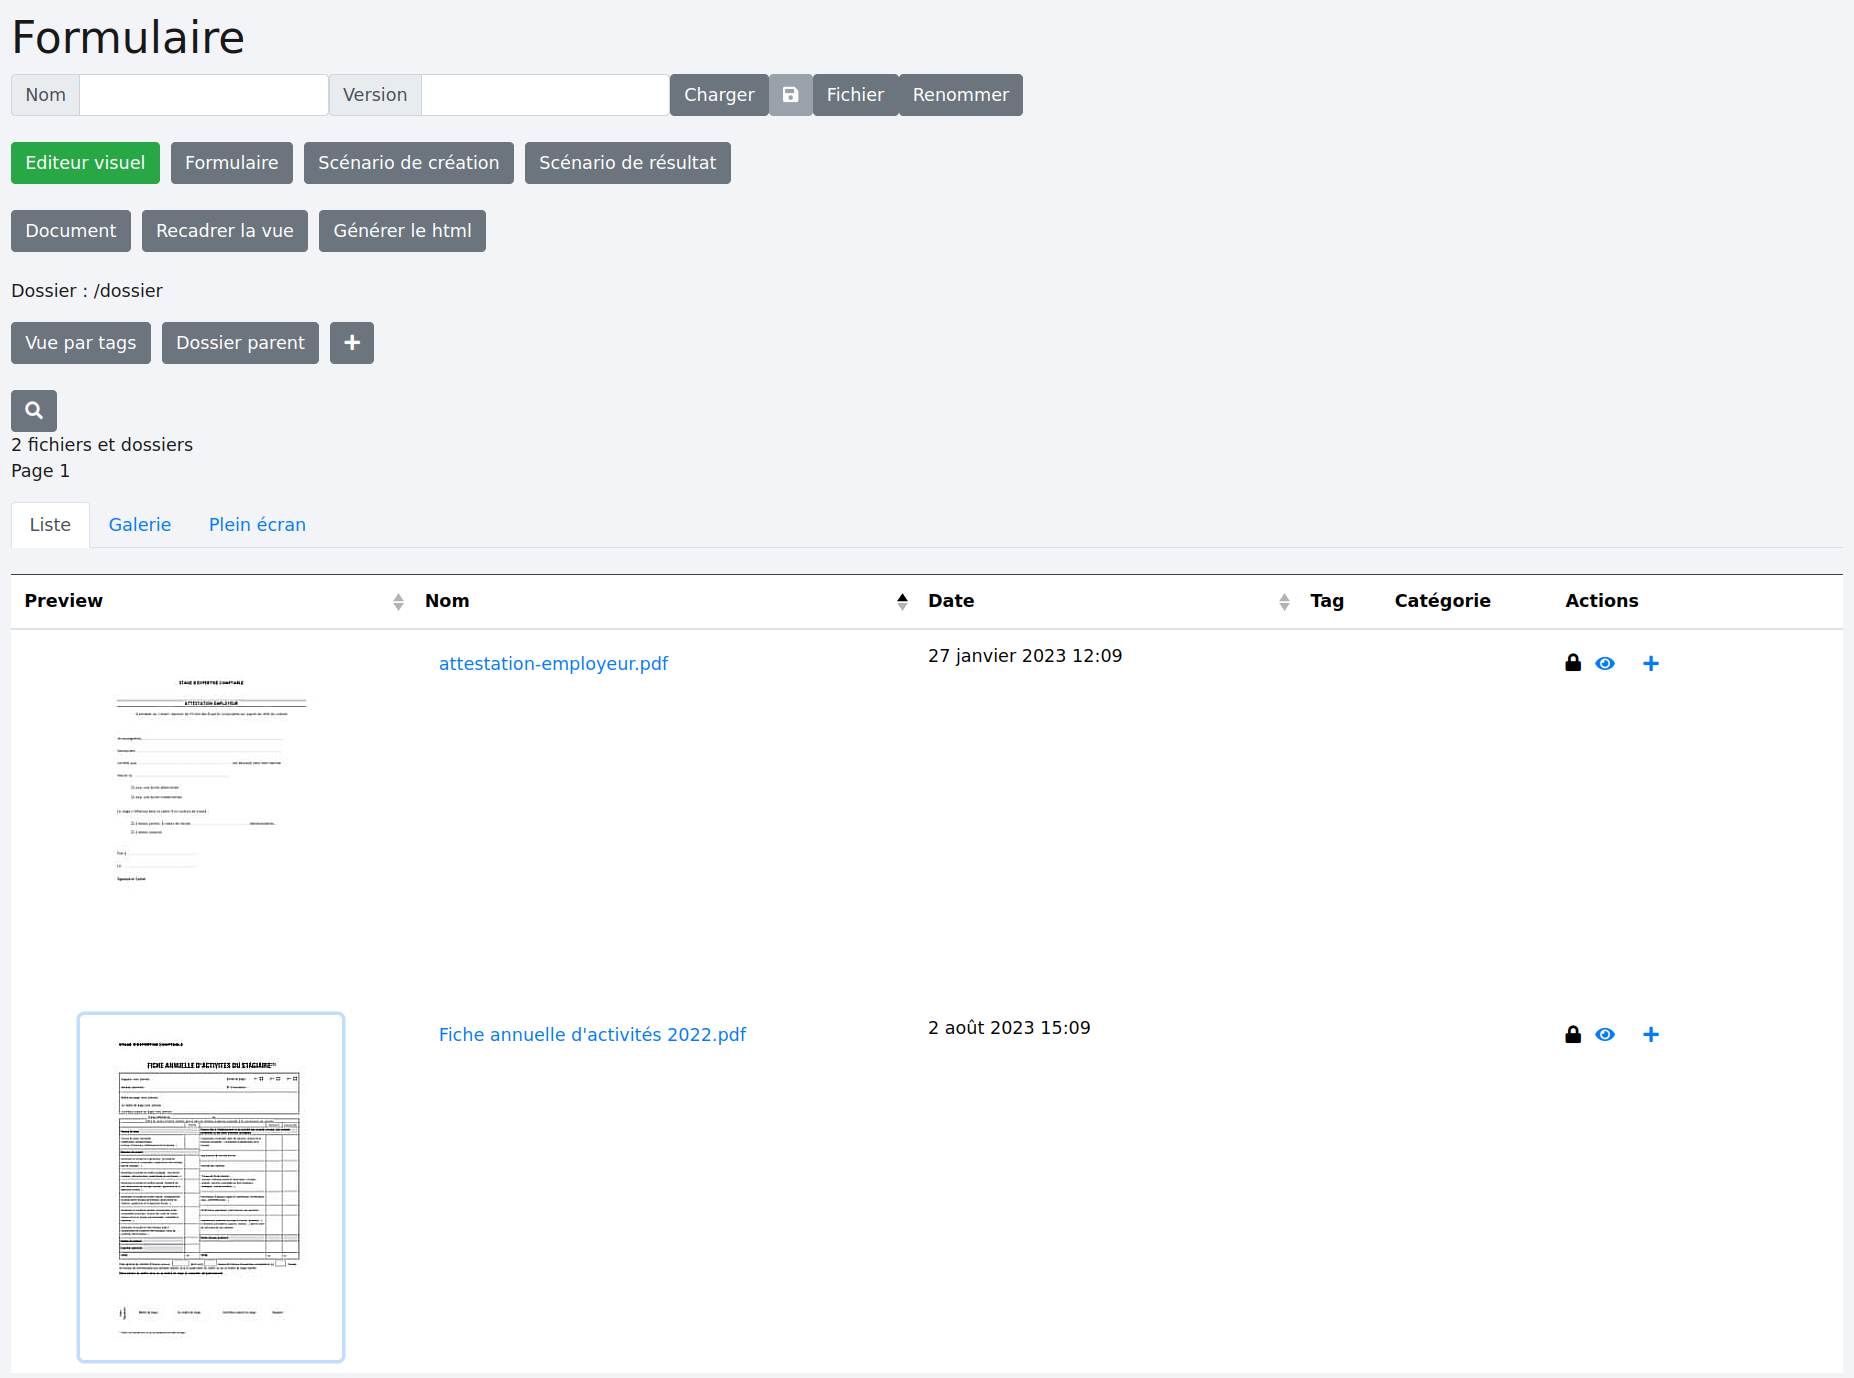Viewport: 1854px width, 1378px height.
Task: Open the attestation-employeur.pdf file link
Action: tap(553, 663)
